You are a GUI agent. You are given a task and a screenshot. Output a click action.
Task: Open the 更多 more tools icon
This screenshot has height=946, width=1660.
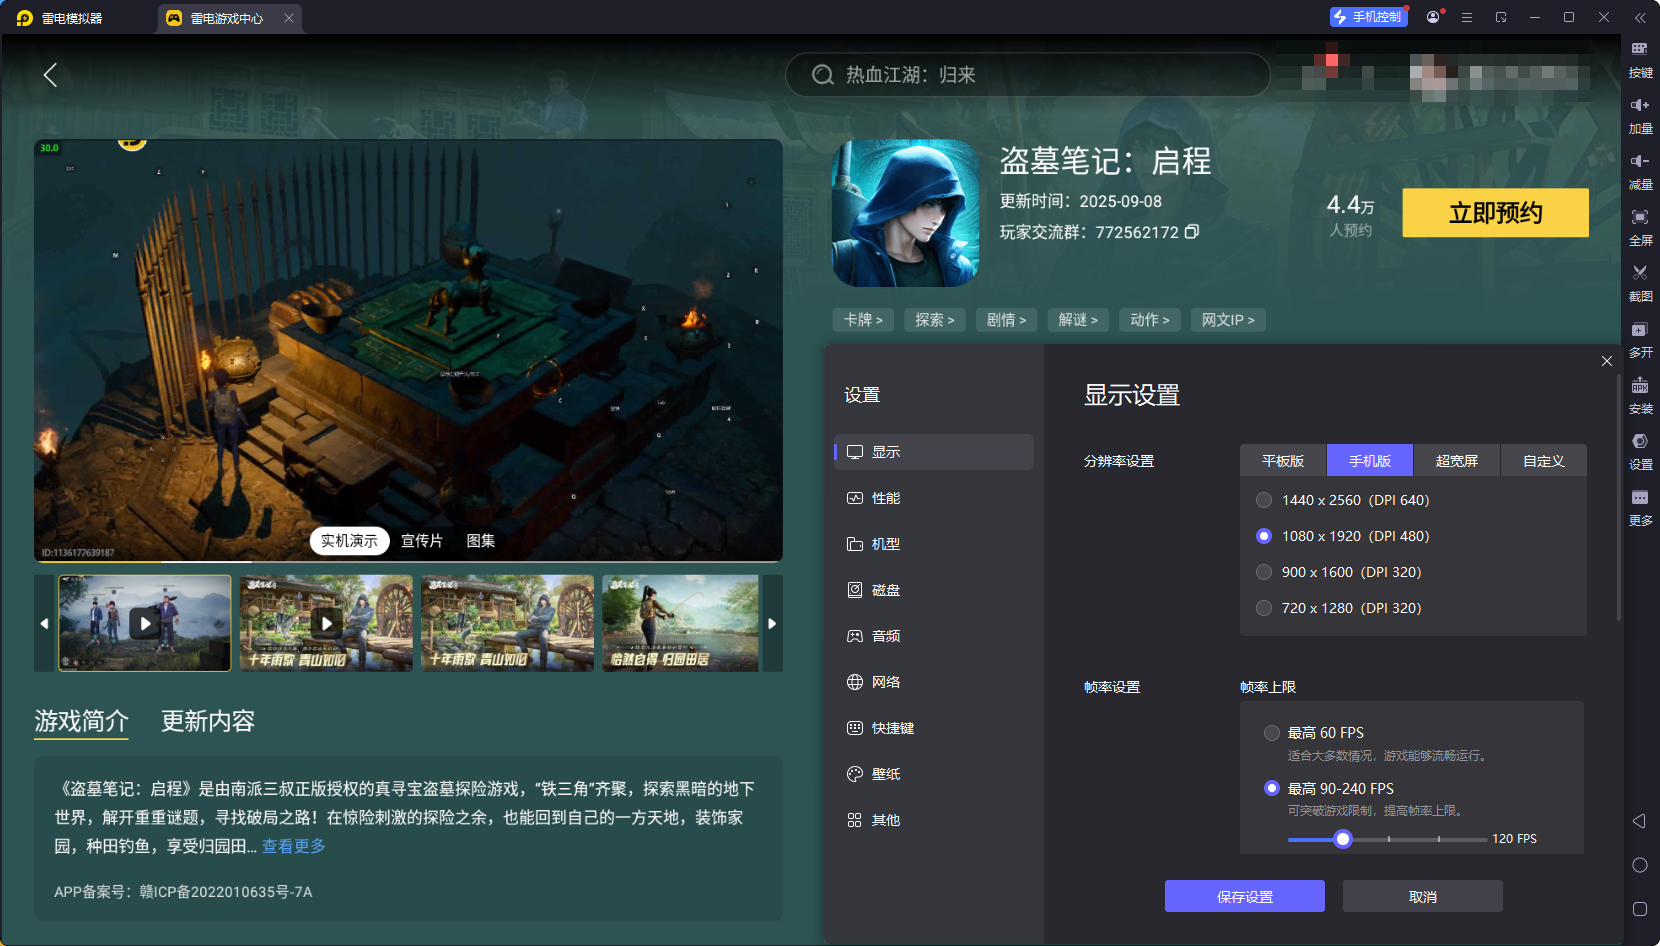click(1640, 507)
